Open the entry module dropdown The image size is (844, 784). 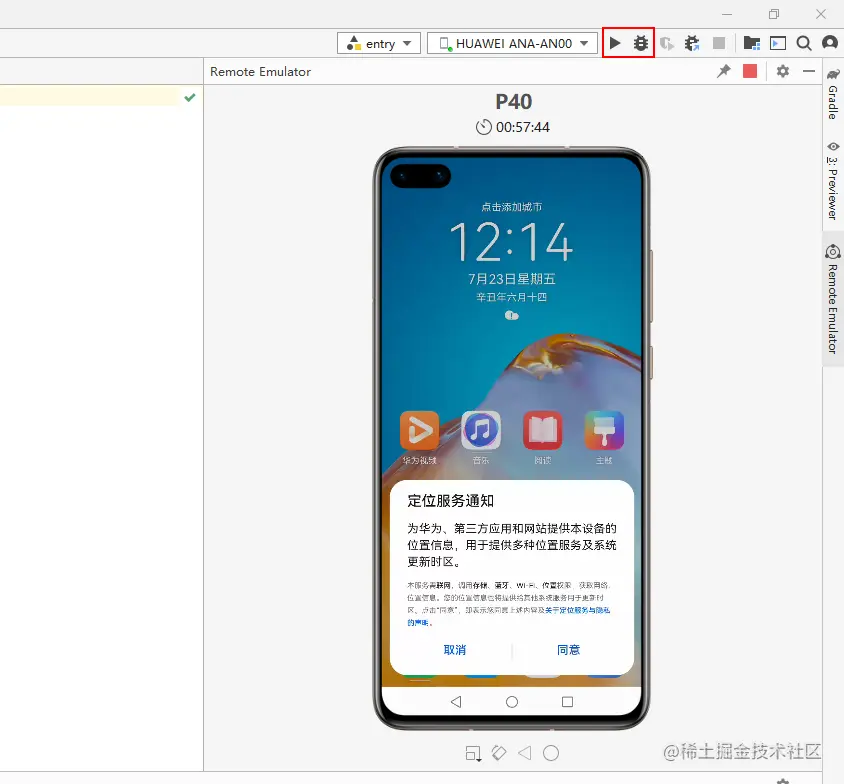[x=379, y=43]
